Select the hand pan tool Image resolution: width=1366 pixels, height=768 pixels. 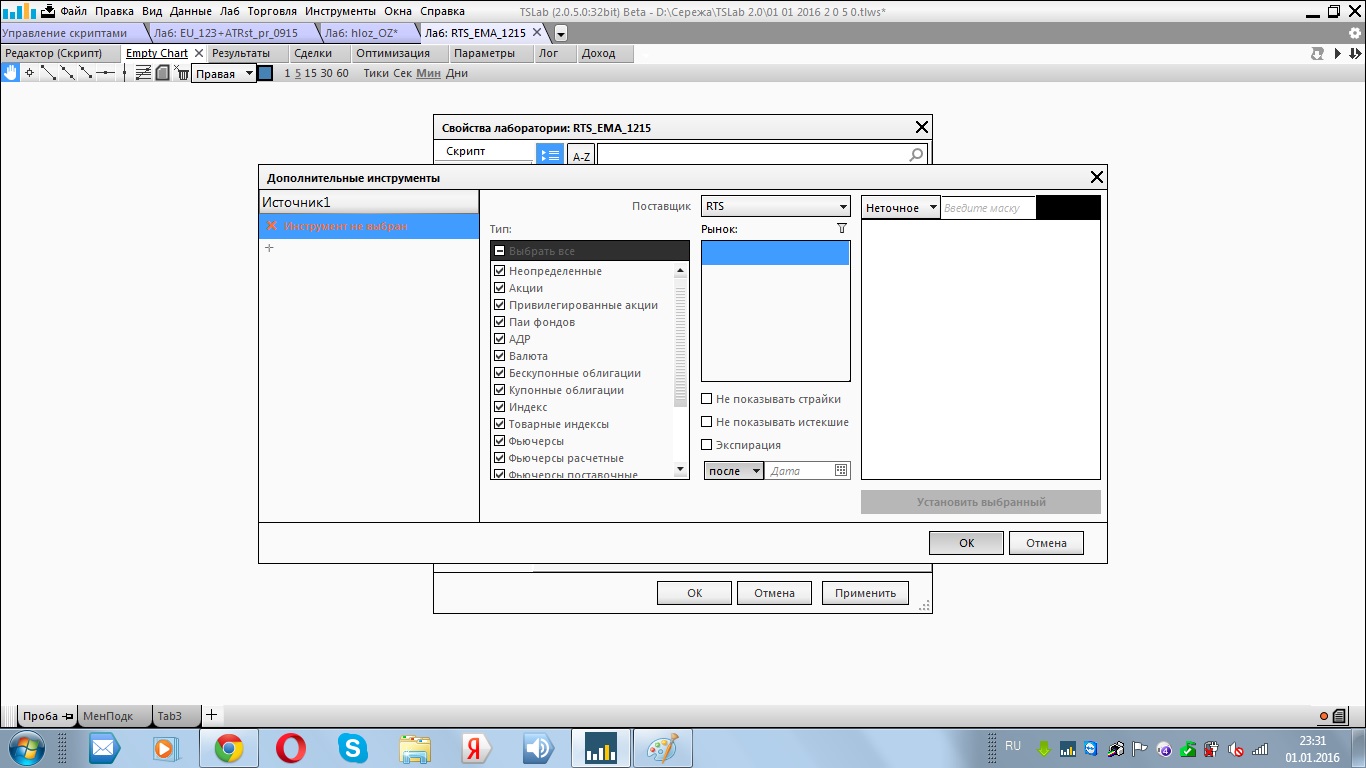click(10, 73)
